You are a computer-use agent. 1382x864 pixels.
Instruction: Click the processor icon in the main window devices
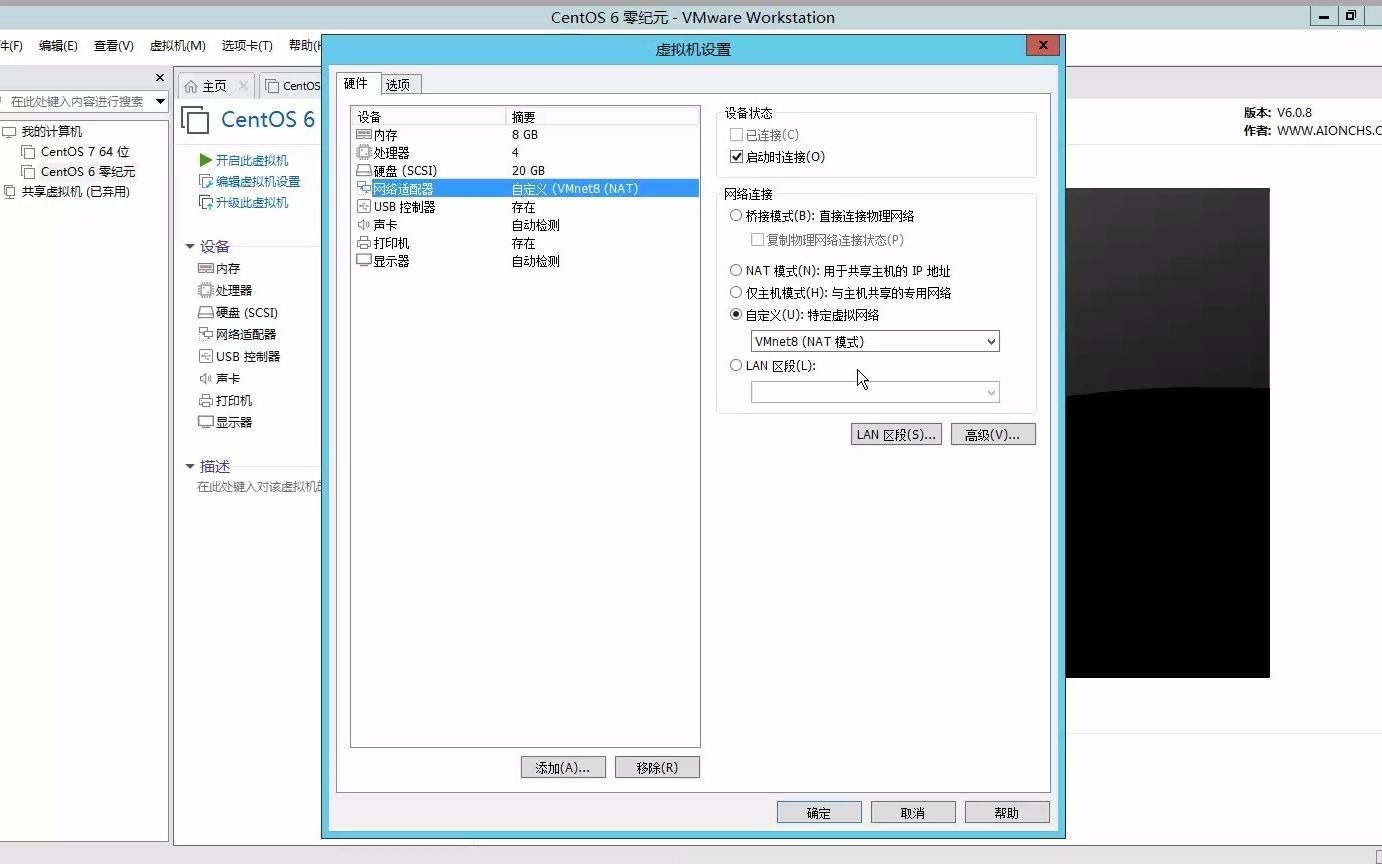(206, 290)
